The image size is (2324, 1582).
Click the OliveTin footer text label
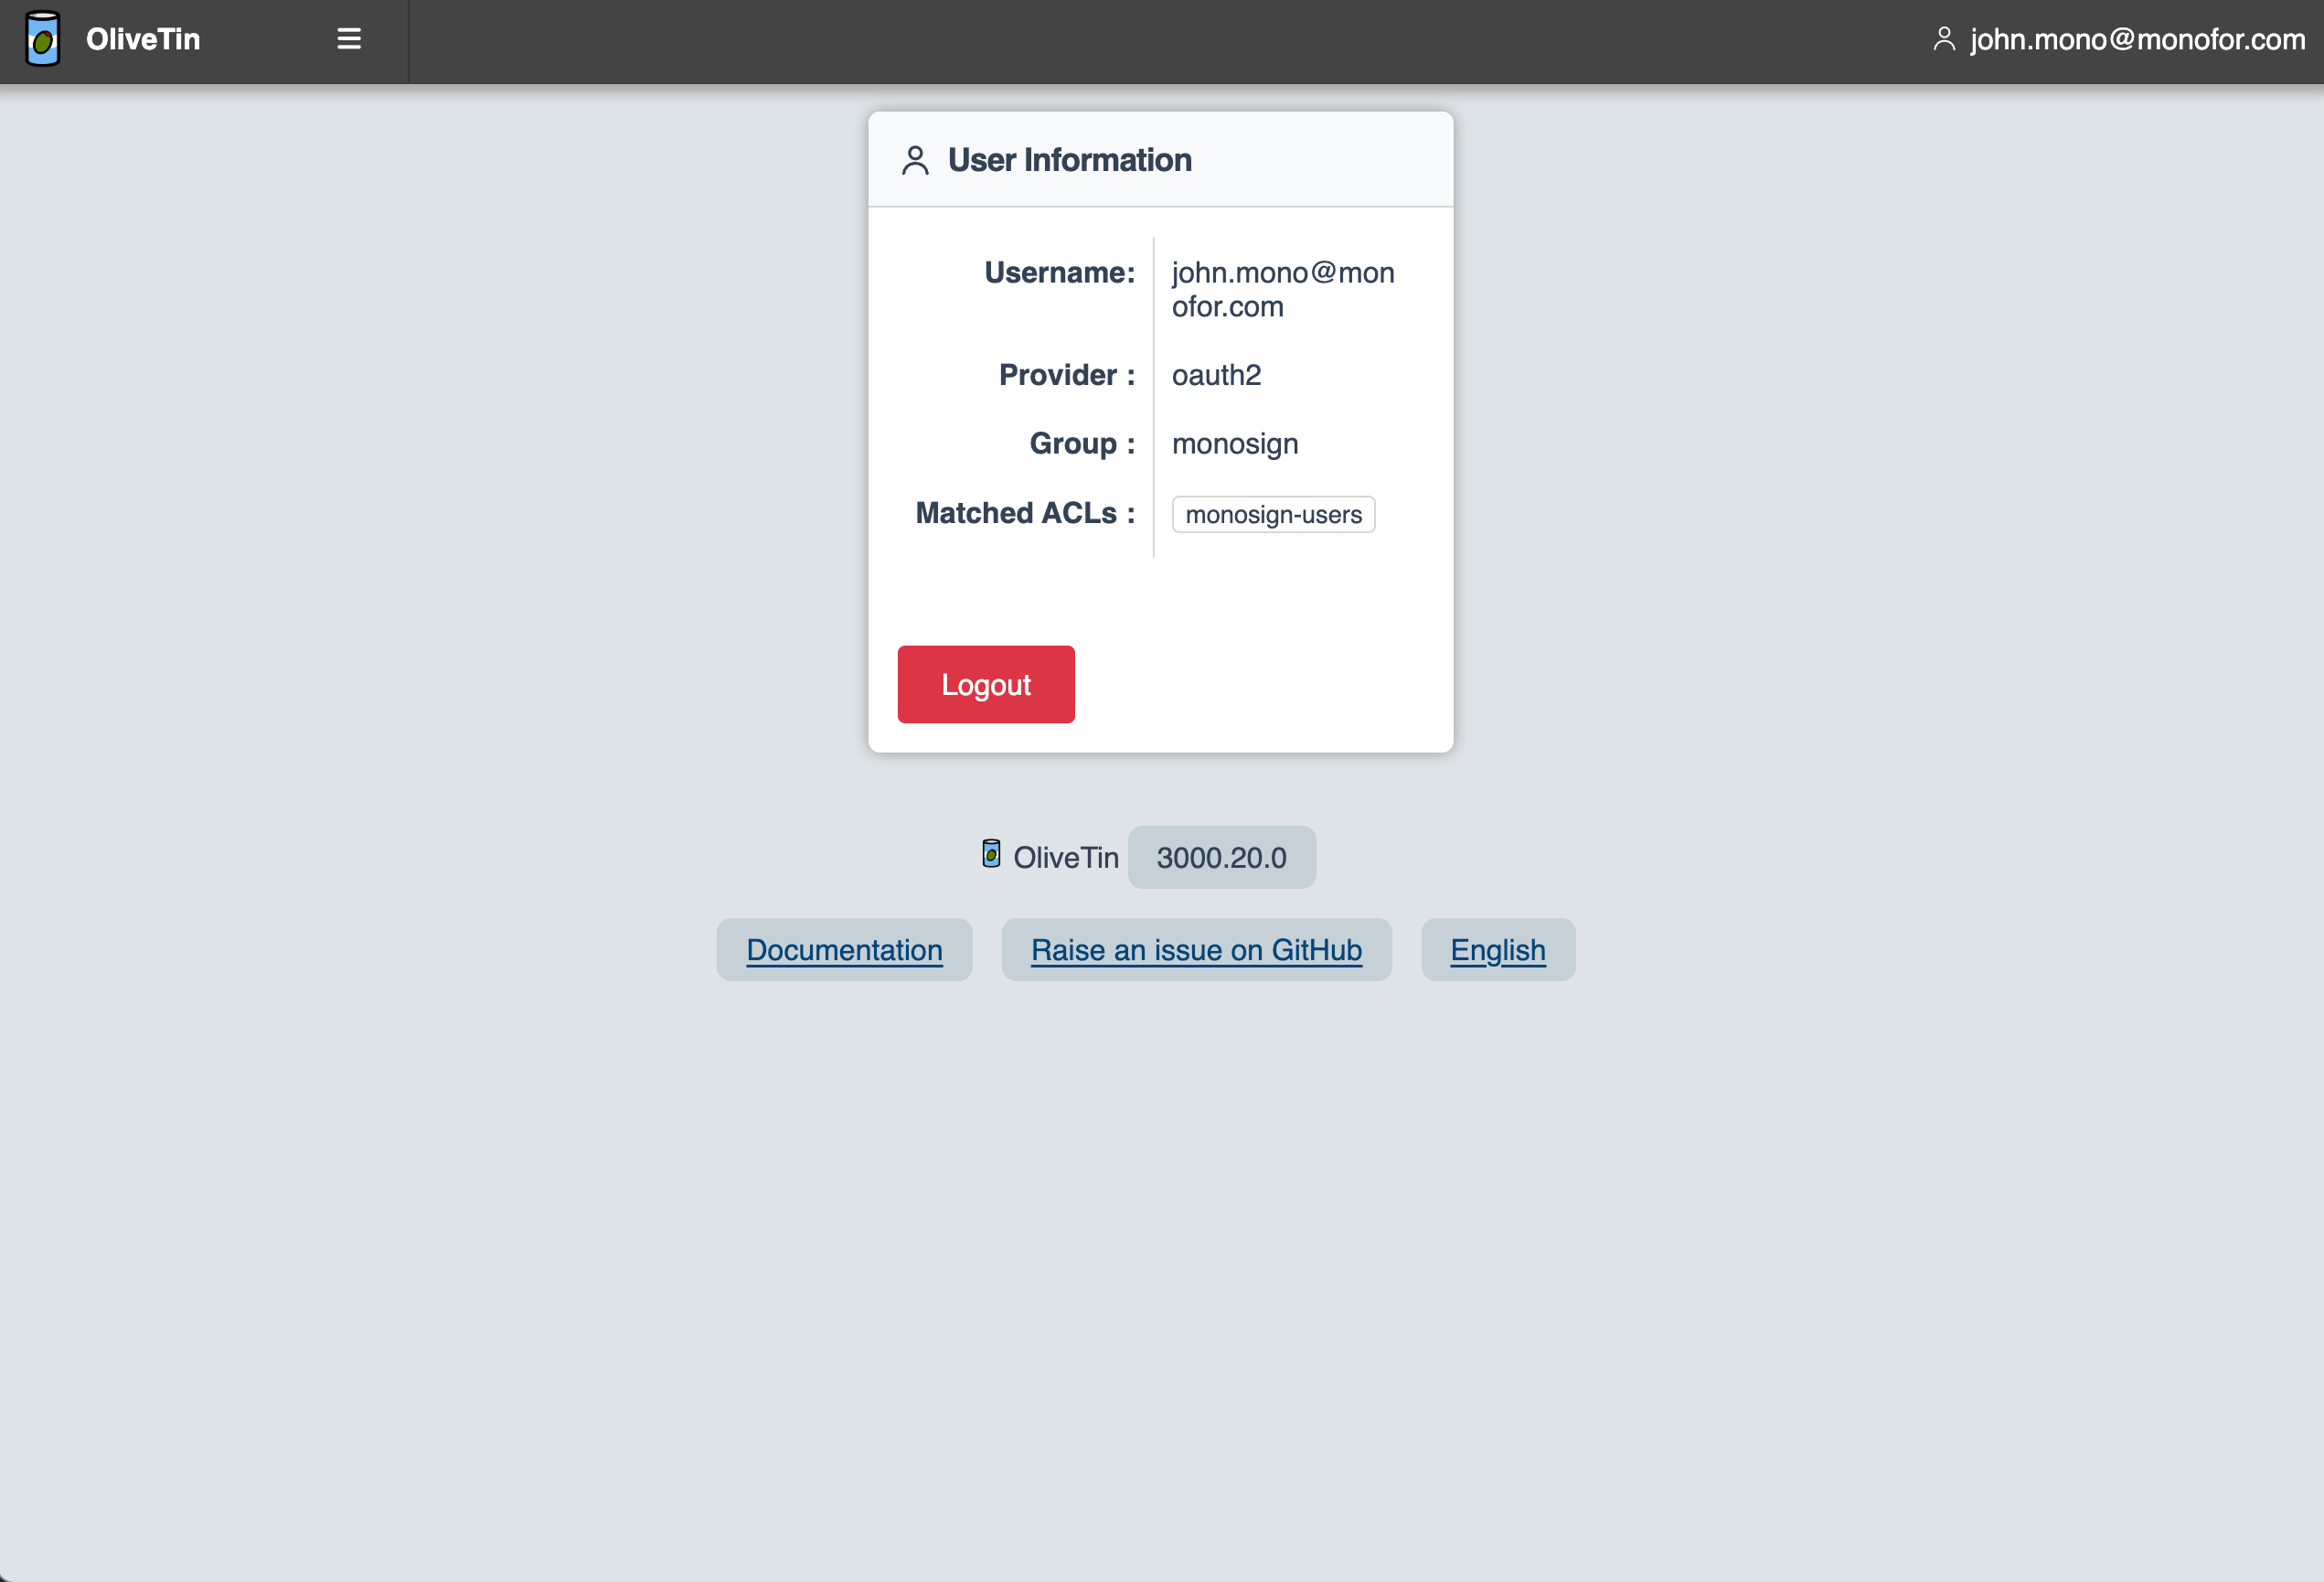tap(1066, 857)
